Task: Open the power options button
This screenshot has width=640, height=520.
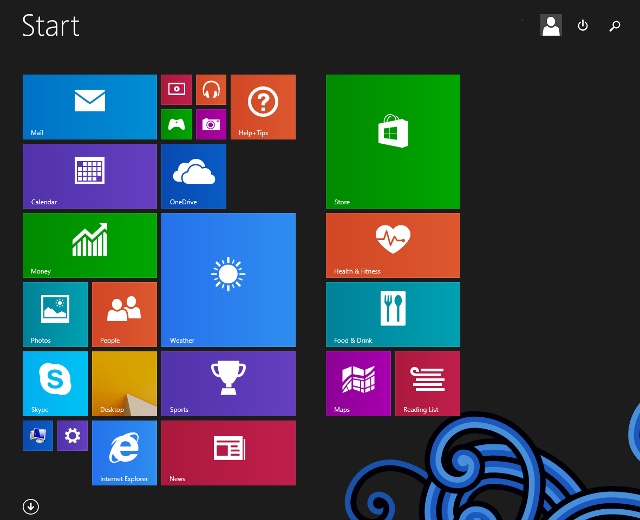Action: pyautogui.click(x=583, y=26)
